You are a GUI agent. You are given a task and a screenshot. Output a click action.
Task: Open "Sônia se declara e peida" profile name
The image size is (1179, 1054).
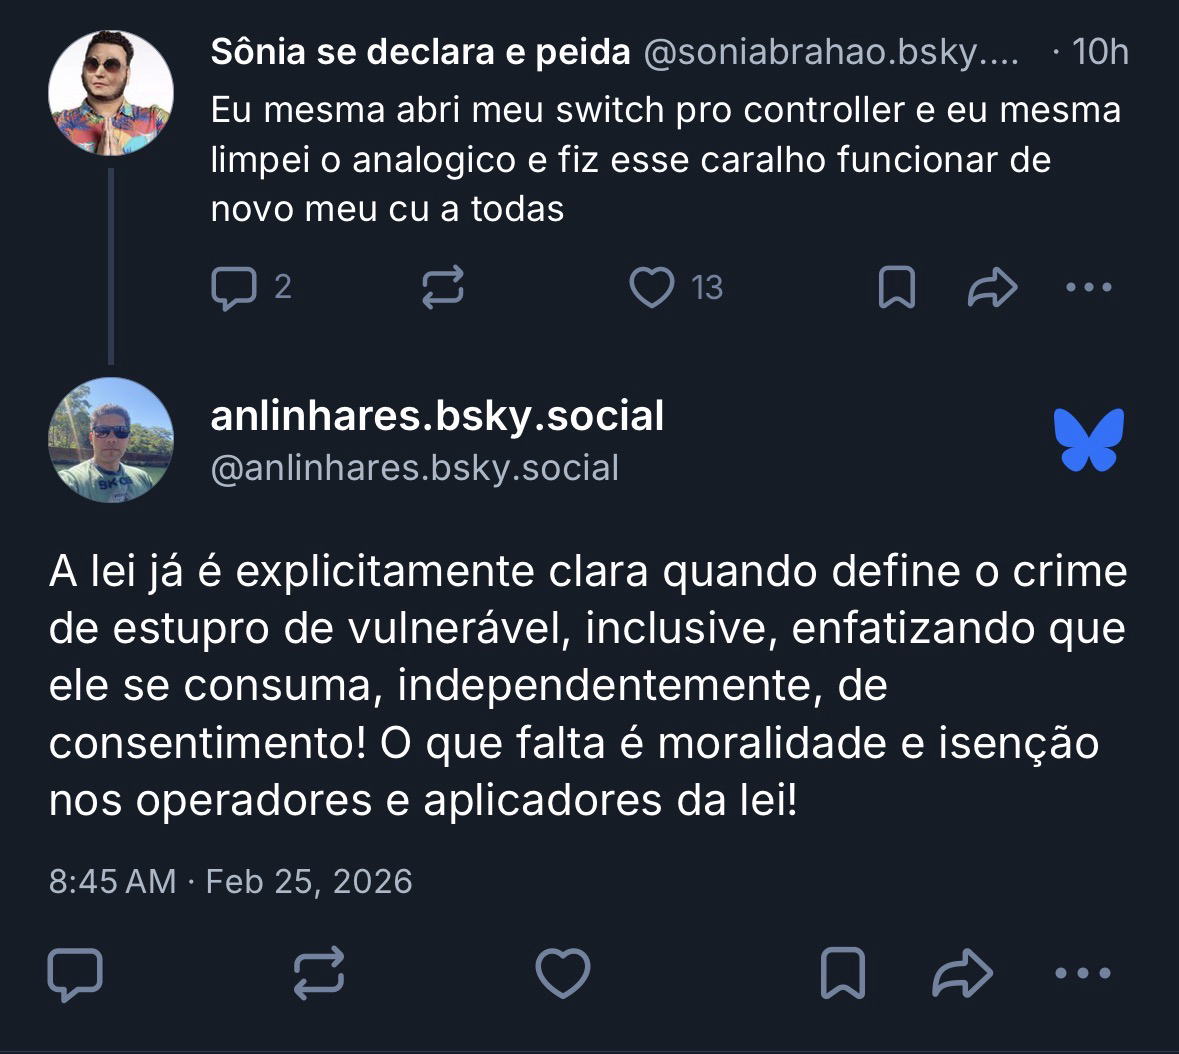[x=420, y=52]
